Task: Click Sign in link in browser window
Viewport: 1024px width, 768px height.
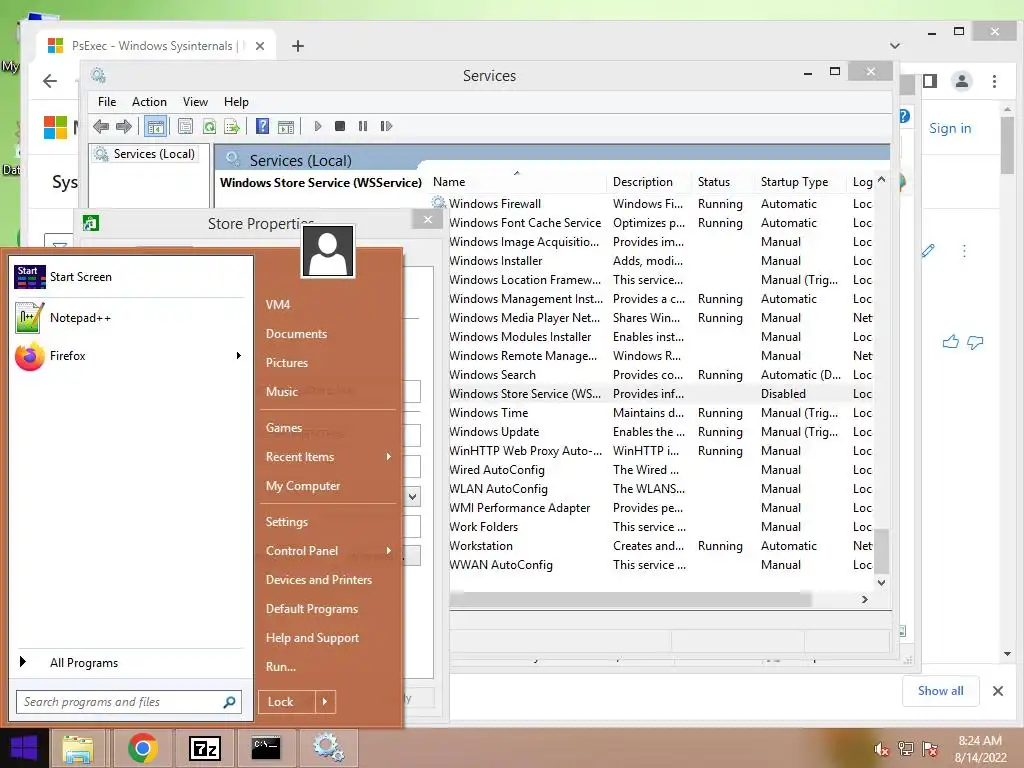Action: (950, 129)
